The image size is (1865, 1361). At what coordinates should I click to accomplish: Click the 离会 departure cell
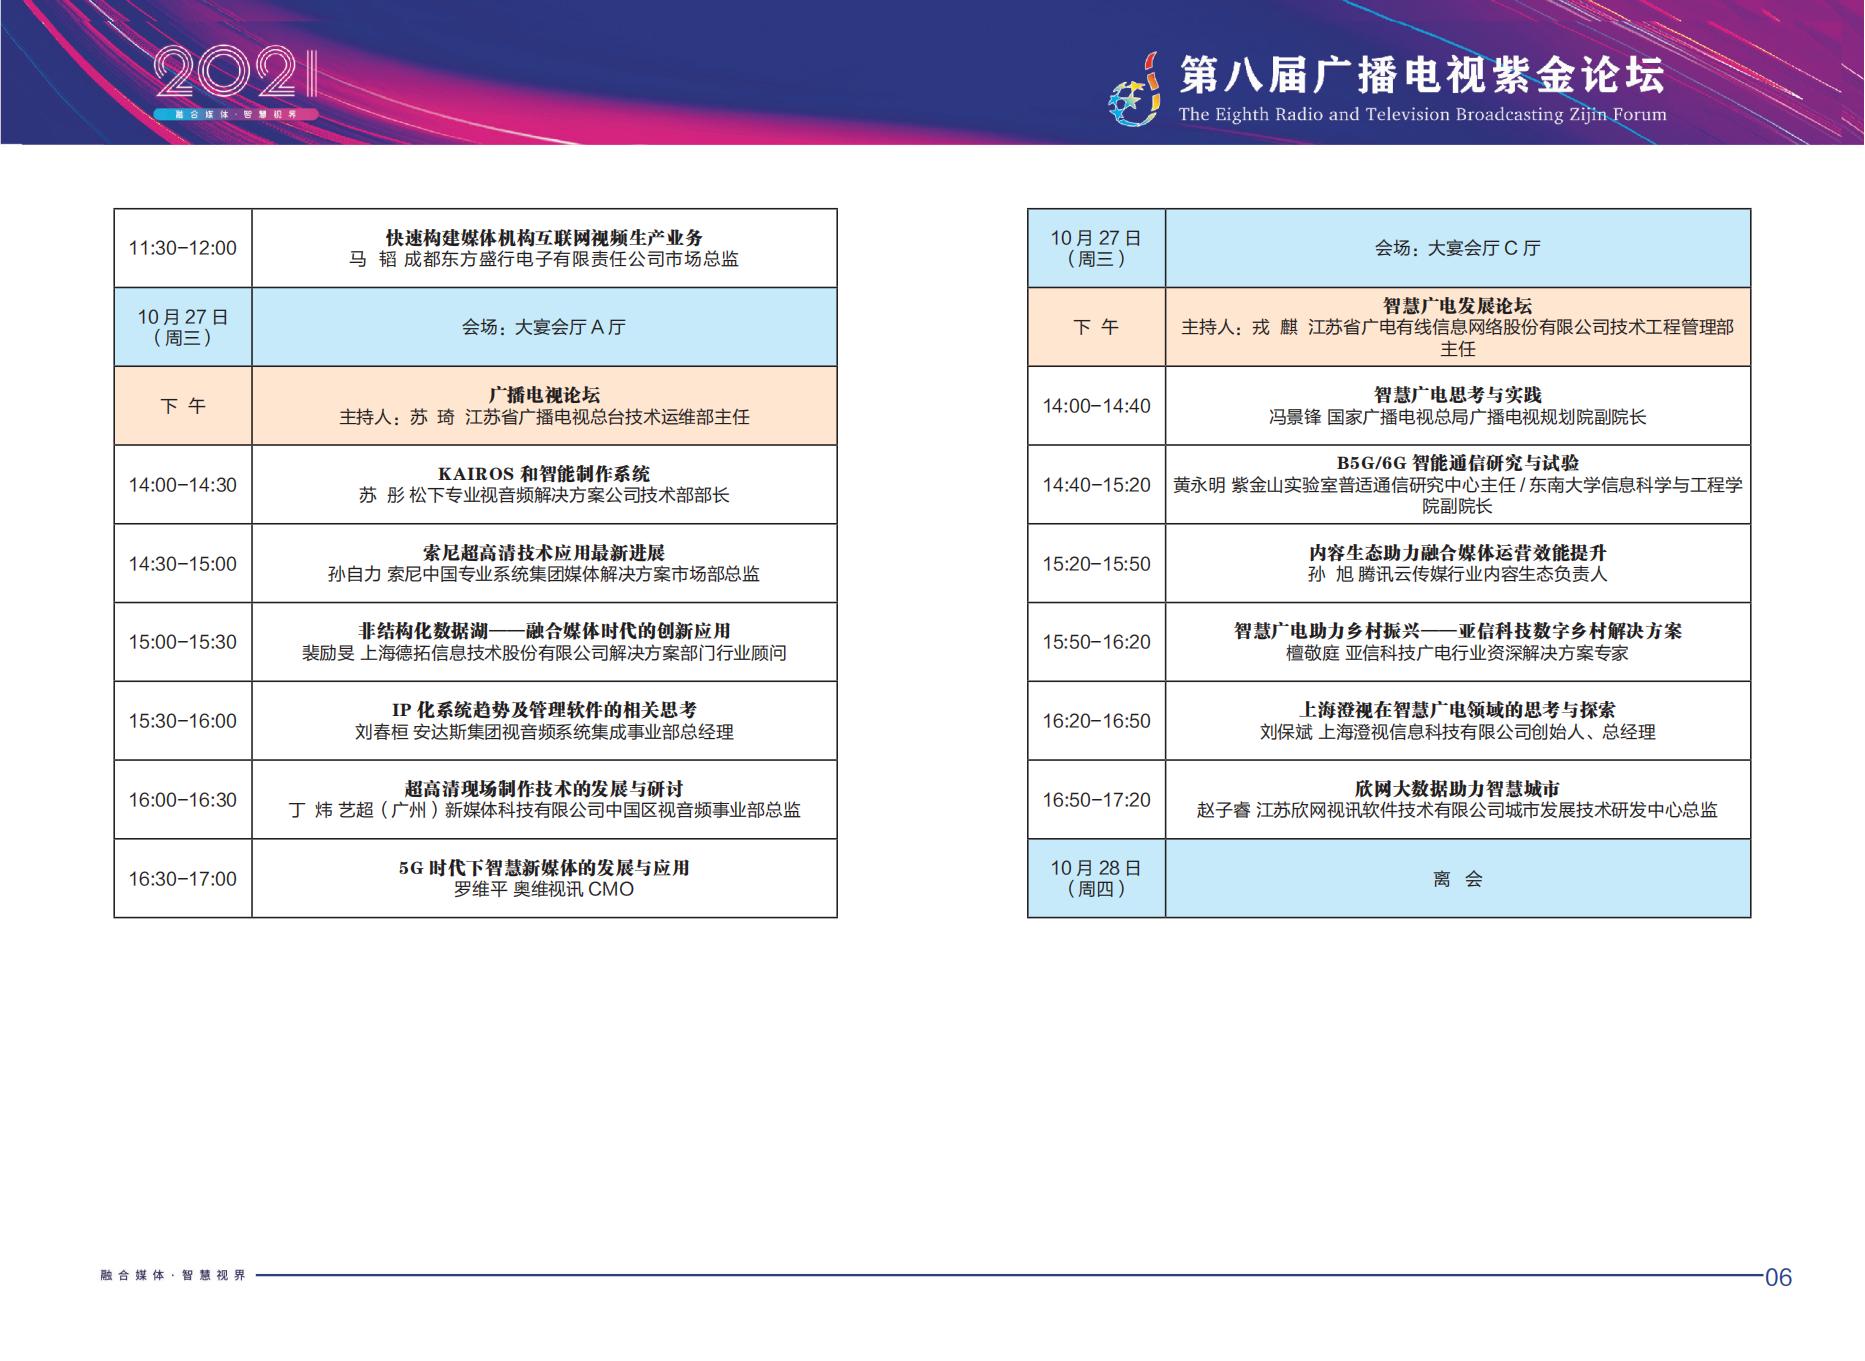1458,879
